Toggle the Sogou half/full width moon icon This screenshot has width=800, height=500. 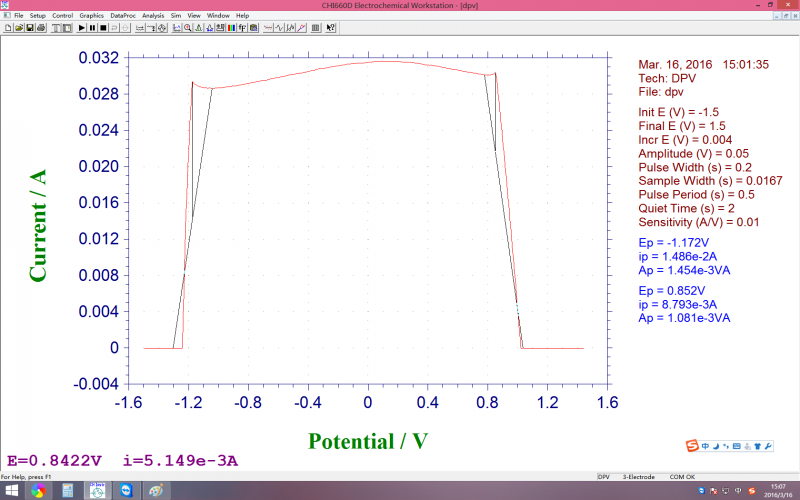(716, 446)
